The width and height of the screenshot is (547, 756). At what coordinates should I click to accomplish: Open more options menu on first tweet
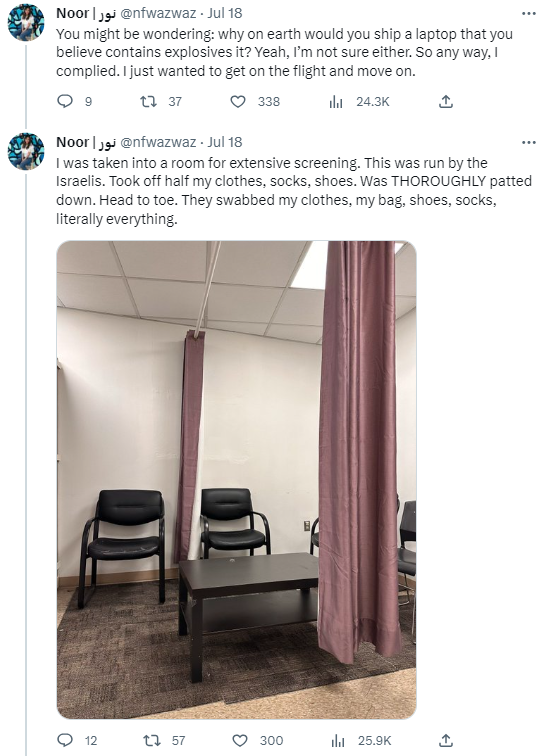pos(529,14)
